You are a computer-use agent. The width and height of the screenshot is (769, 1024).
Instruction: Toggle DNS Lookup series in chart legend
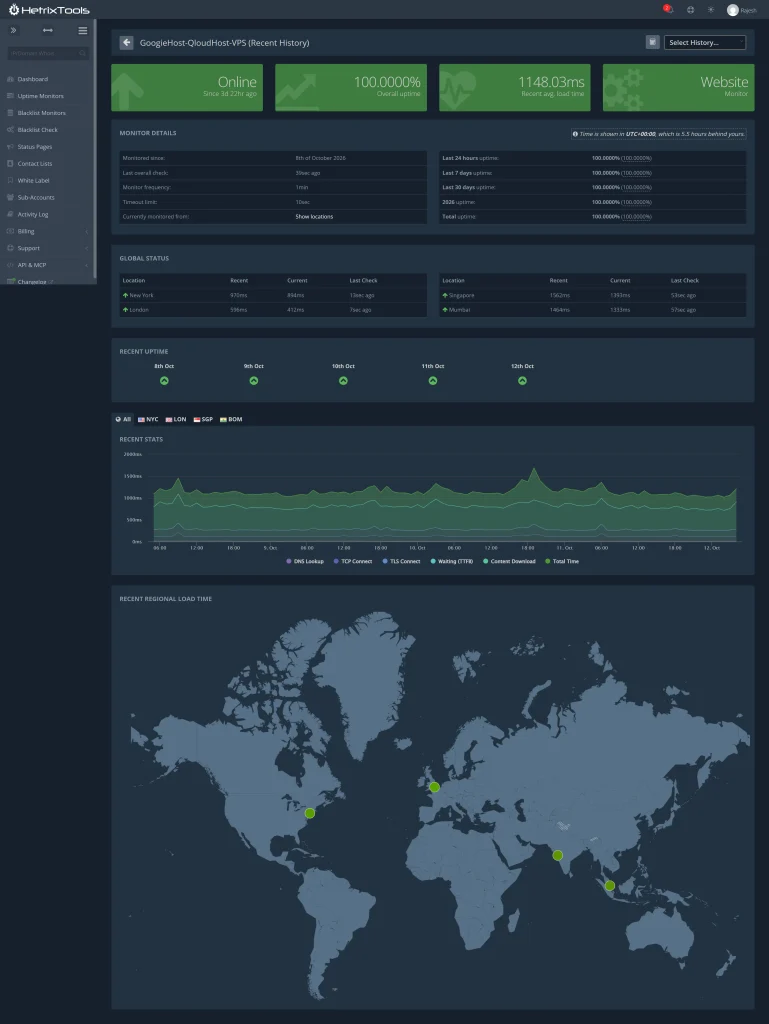click(305, 561)
